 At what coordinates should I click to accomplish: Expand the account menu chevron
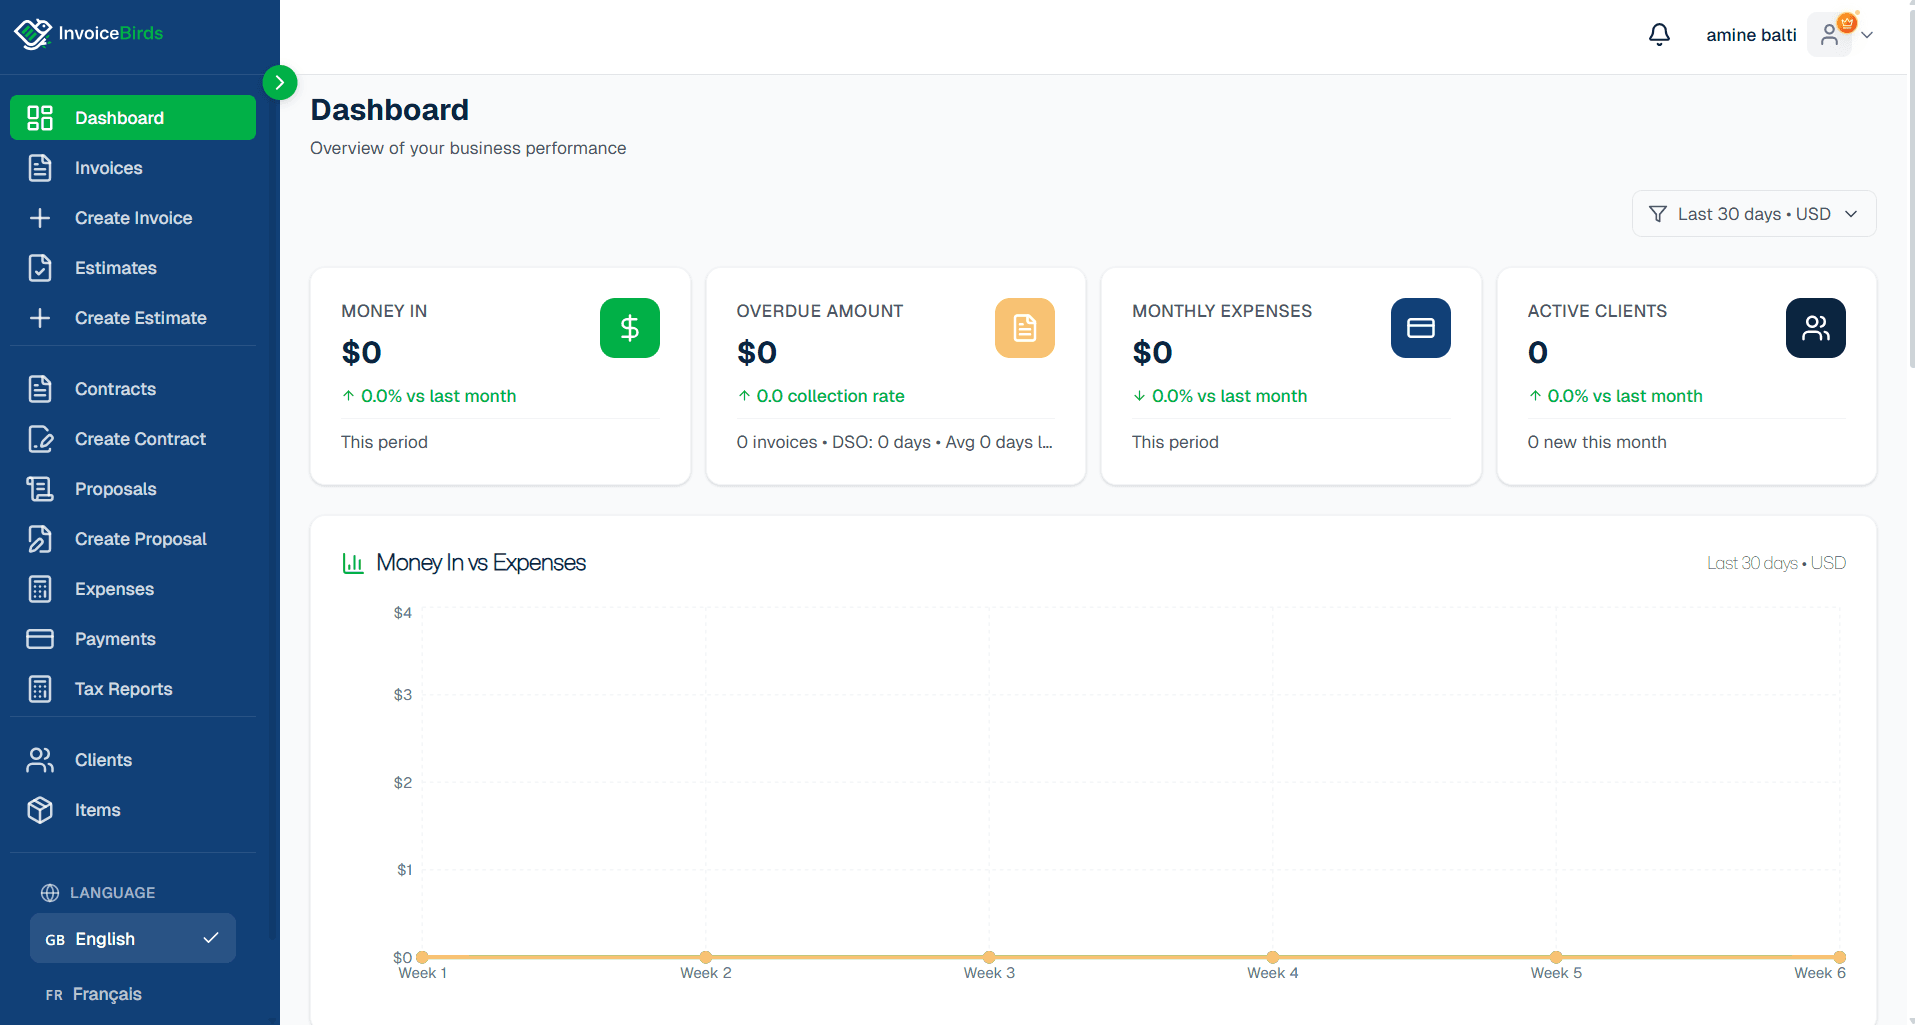coord(1866,35)
